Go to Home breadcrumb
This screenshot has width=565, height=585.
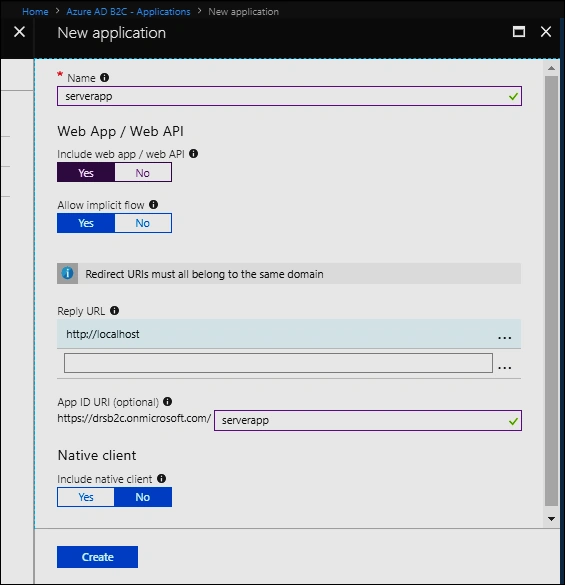(35, 12)
